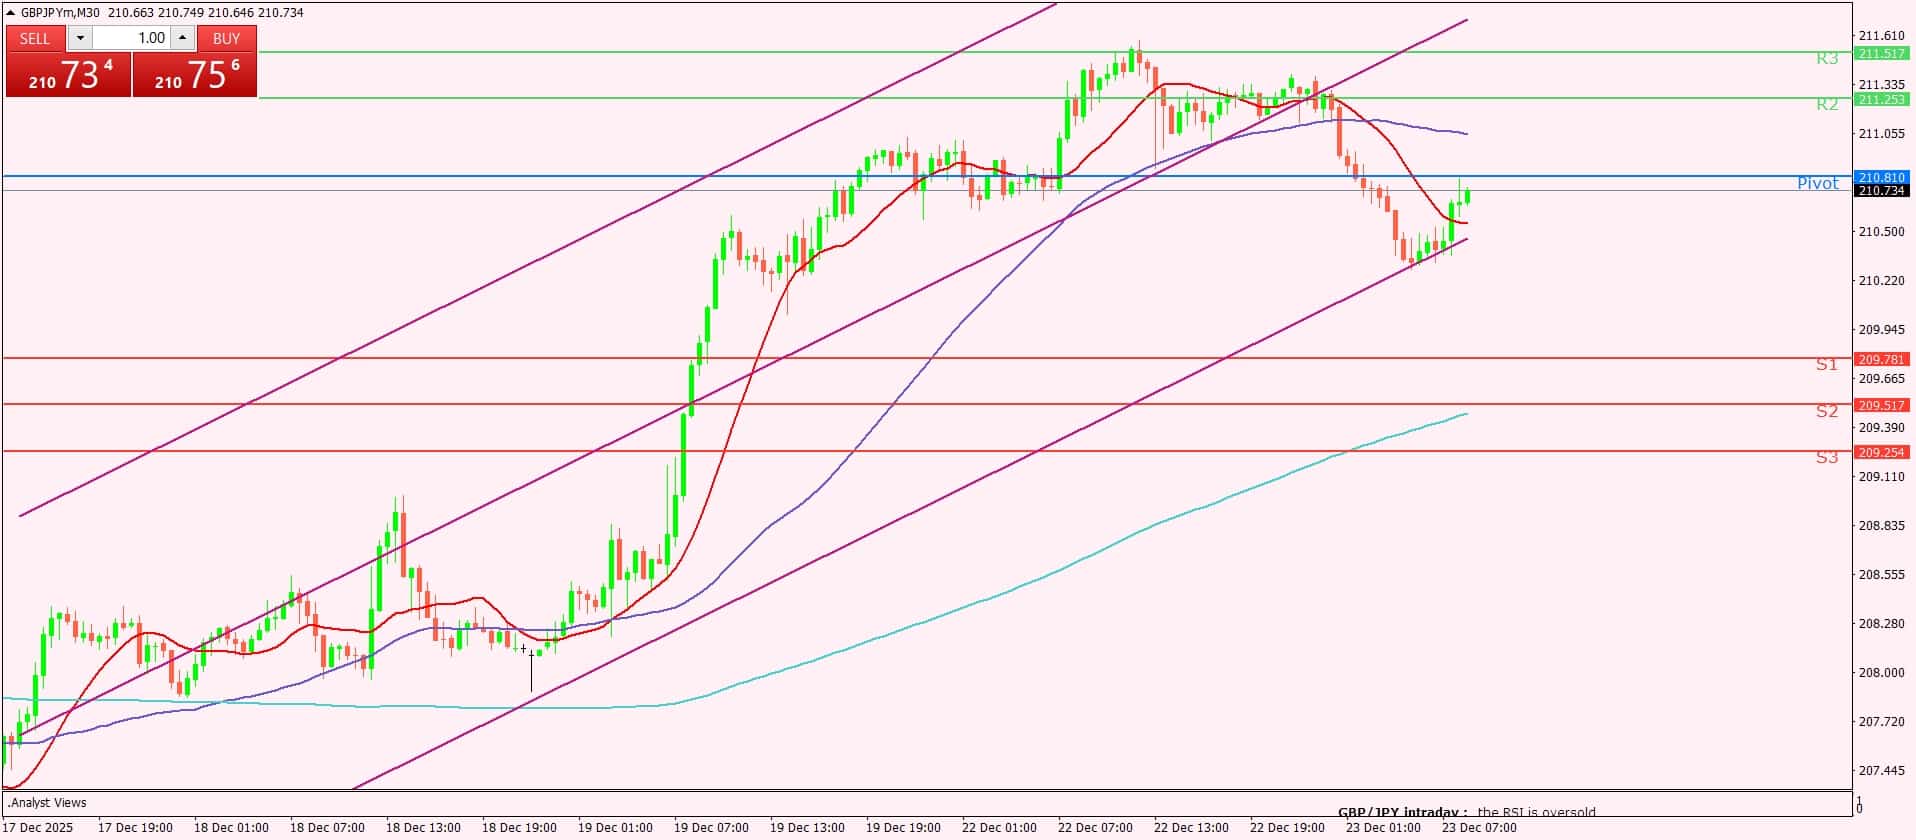
Task: Click the sell price 210.73 tile
Action: coord(68,74)
